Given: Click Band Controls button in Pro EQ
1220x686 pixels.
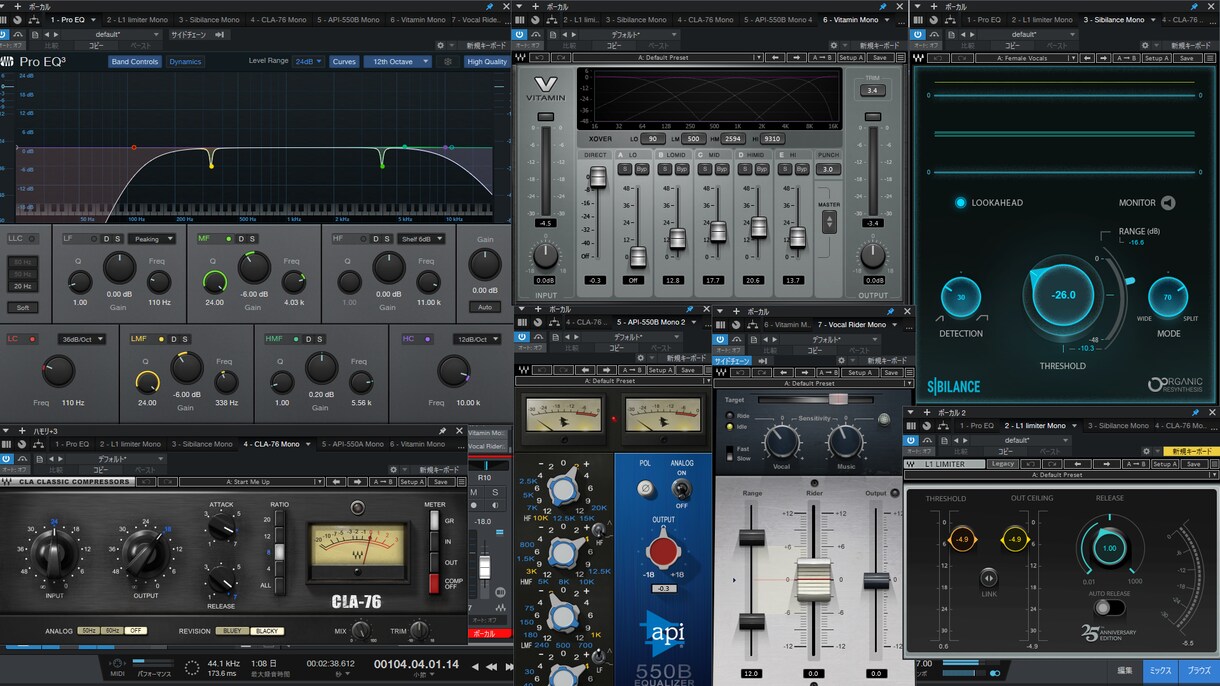Looking at the screenshot, I should point(135,61).
